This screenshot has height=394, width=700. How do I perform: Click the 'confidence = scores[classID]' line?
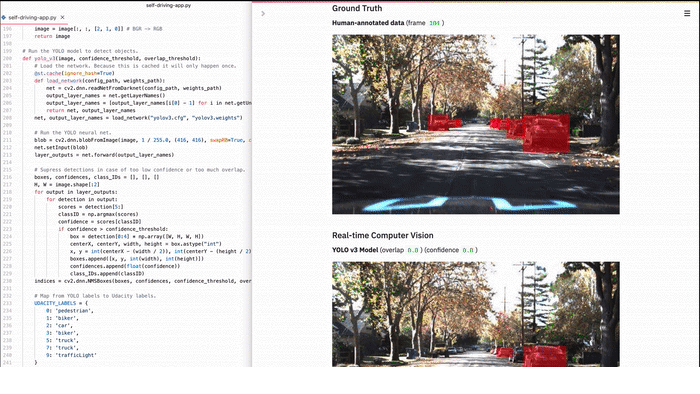[100, 222]
